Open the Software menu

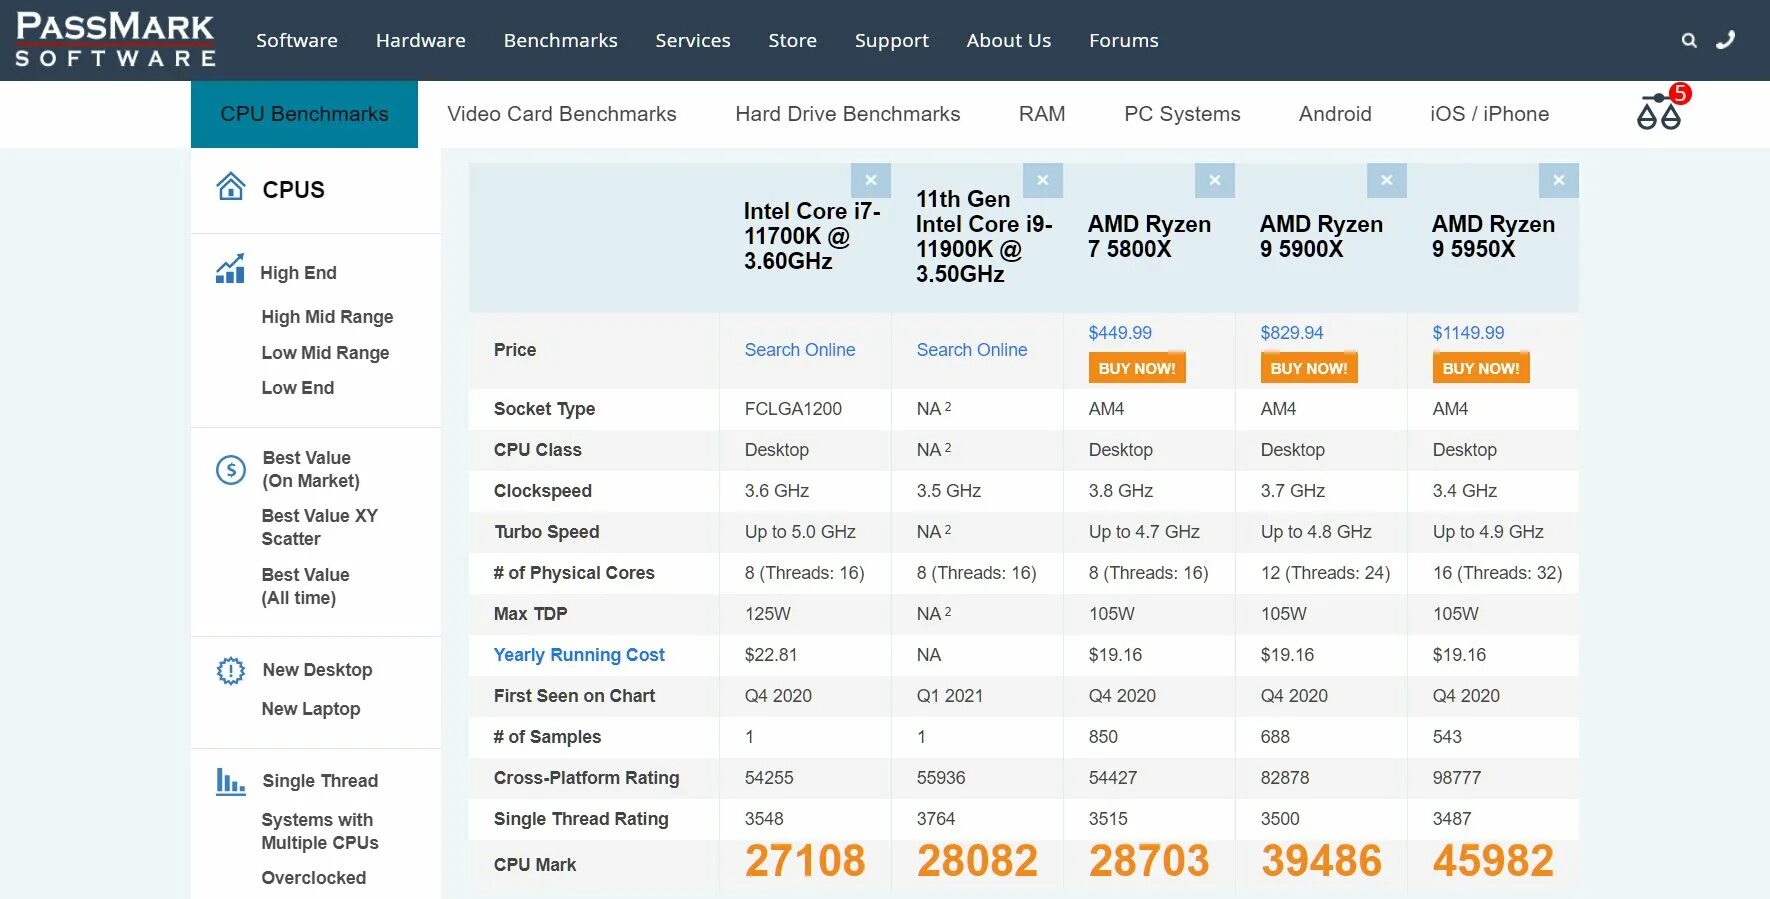pyautogui.click(x=297, y=40)
